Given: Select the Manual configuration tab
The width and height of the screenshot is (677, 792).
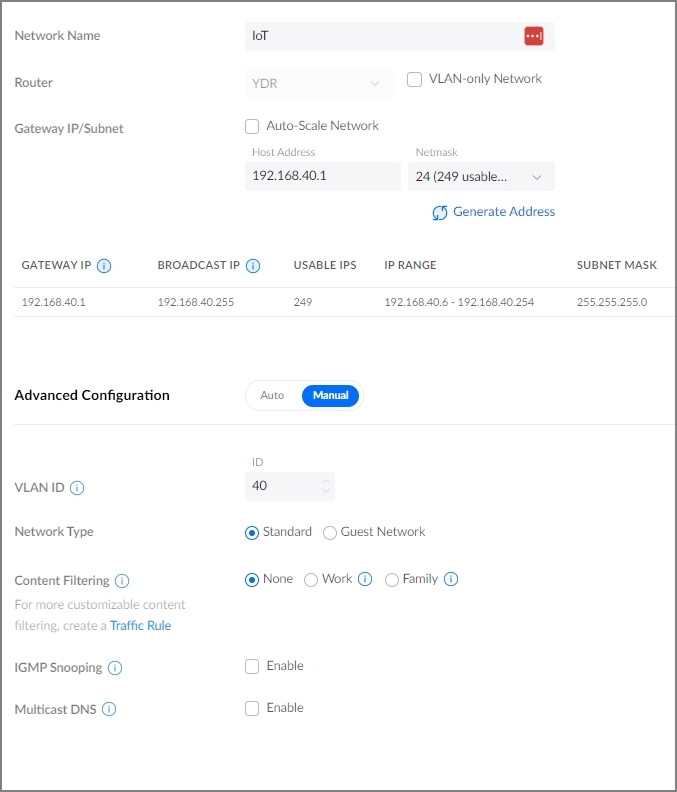Looking at the screenshot, I should tap(330, 396).
